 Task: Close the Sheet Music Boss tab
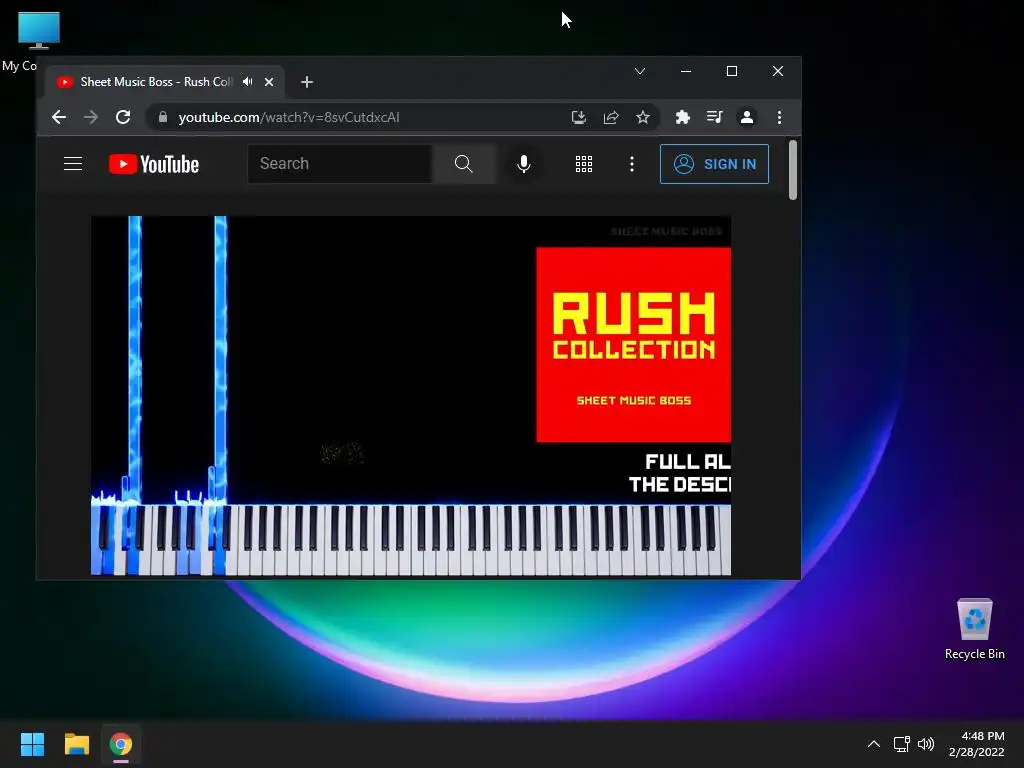[269, 82]
